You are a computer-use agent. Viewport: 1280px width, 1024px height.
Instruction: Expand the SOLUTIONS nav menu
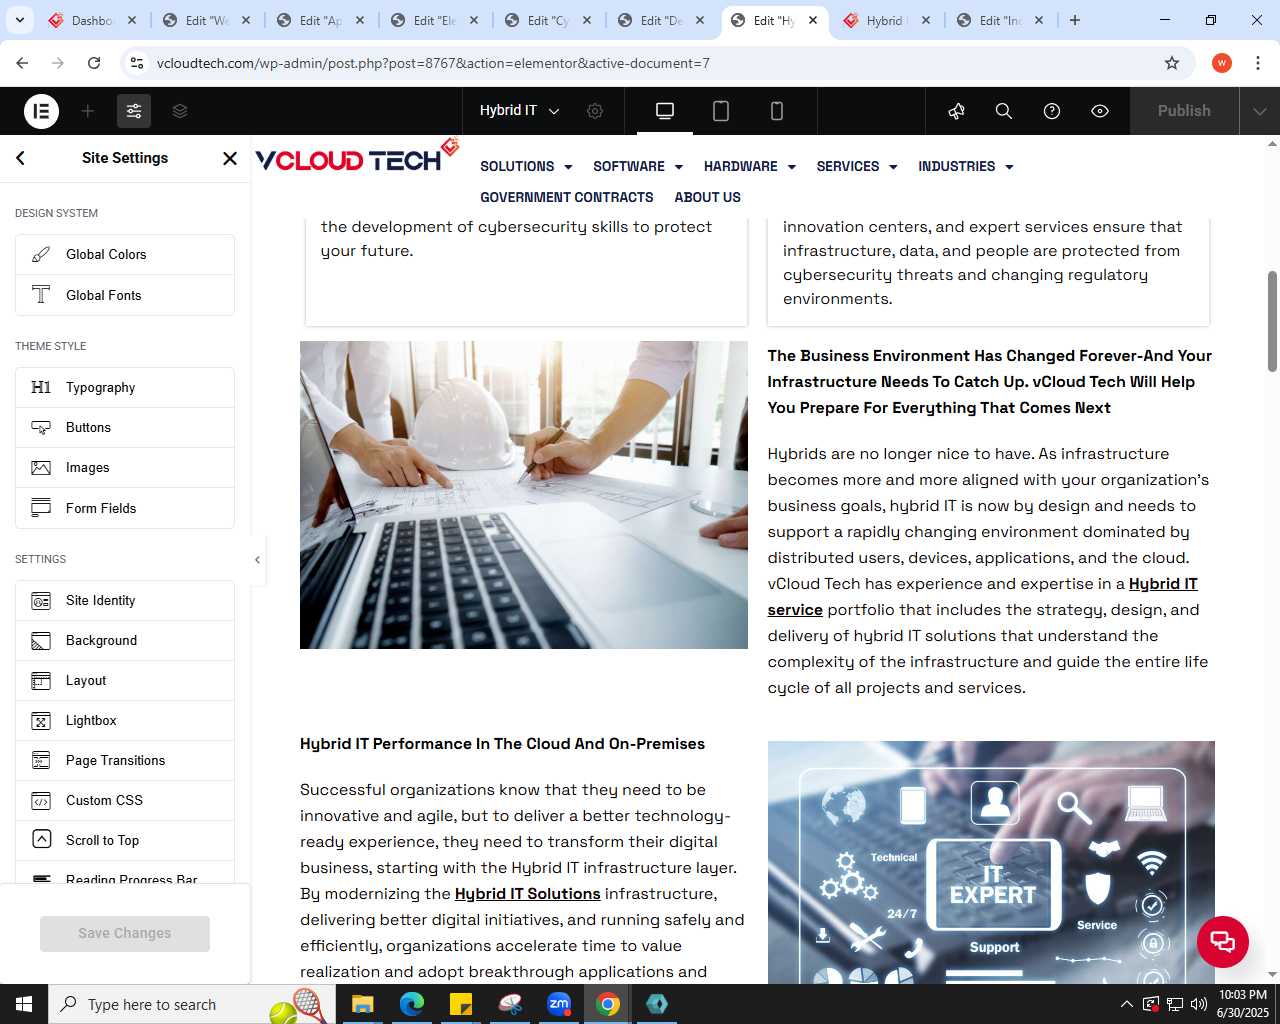pyautogui.click(x=526, y=166)
